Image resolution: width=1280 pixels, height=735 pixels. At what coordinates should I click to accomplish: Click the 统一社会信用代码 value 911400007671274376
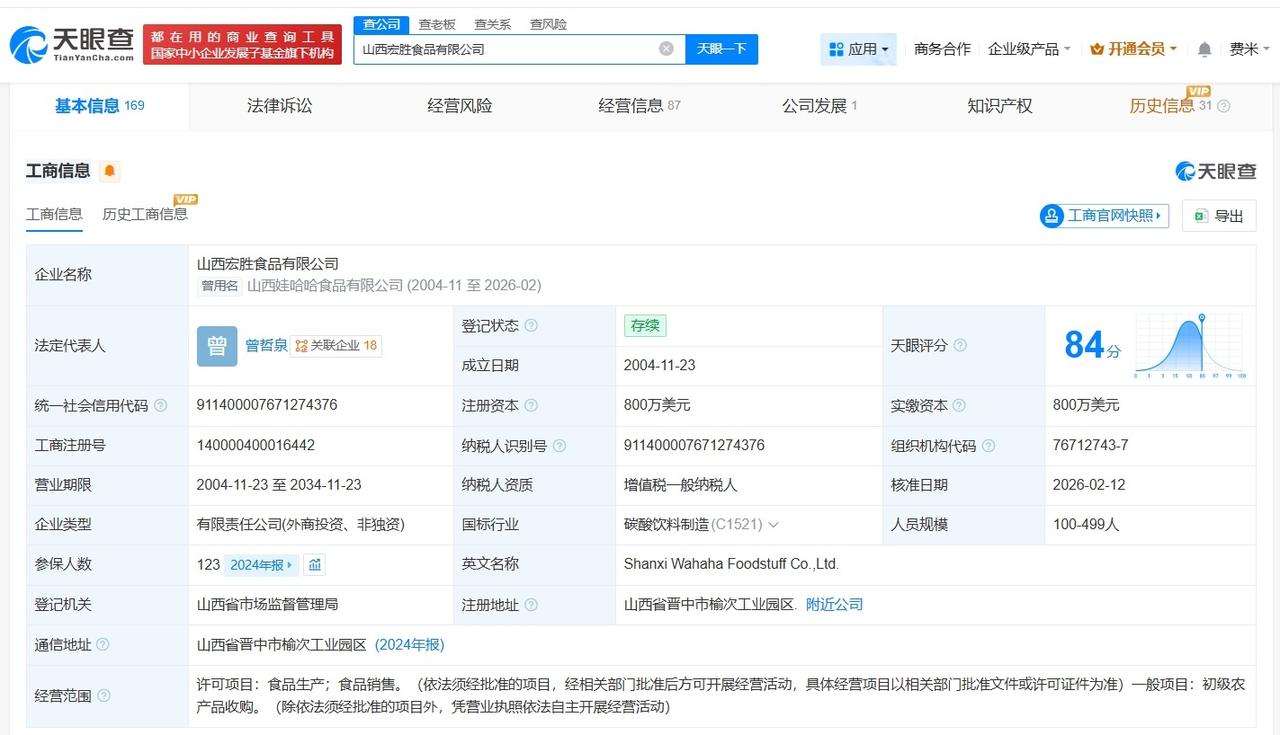[x=267, y=405]
